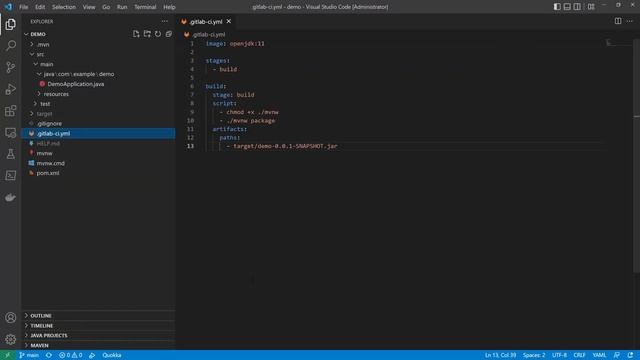Toggle secondary side bar layout icon
The height and width of the screenshot is (360, 640).
coord(577,7)
